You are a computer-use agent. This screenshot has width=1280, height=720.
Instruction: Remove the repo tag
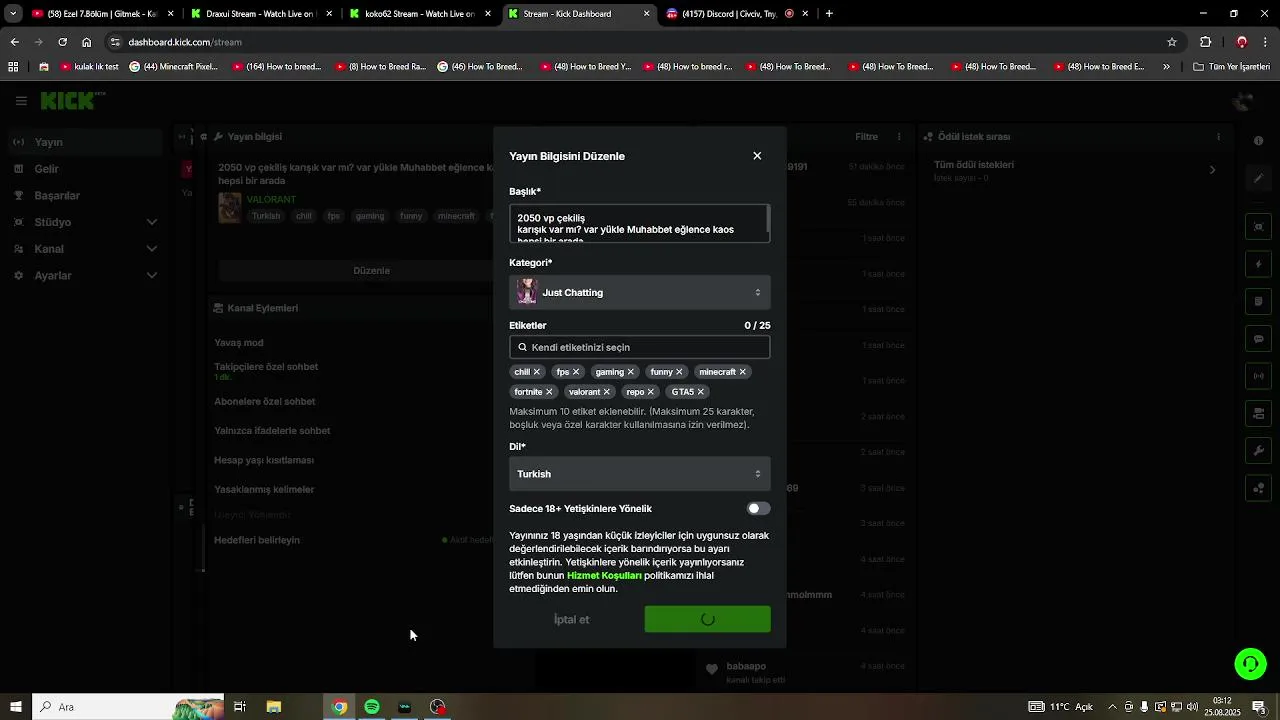pos(651,392)
